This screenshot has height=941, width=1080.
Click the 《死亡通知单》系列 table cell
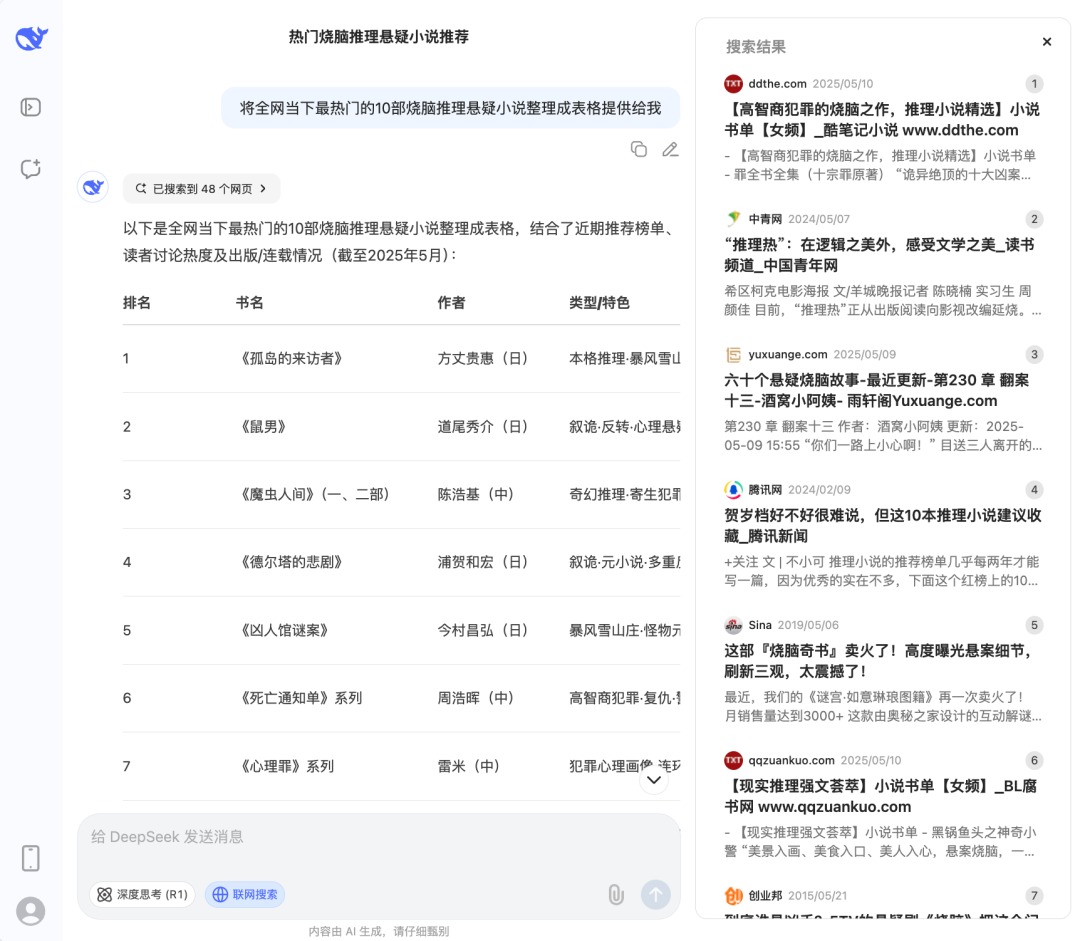(299, 698)
